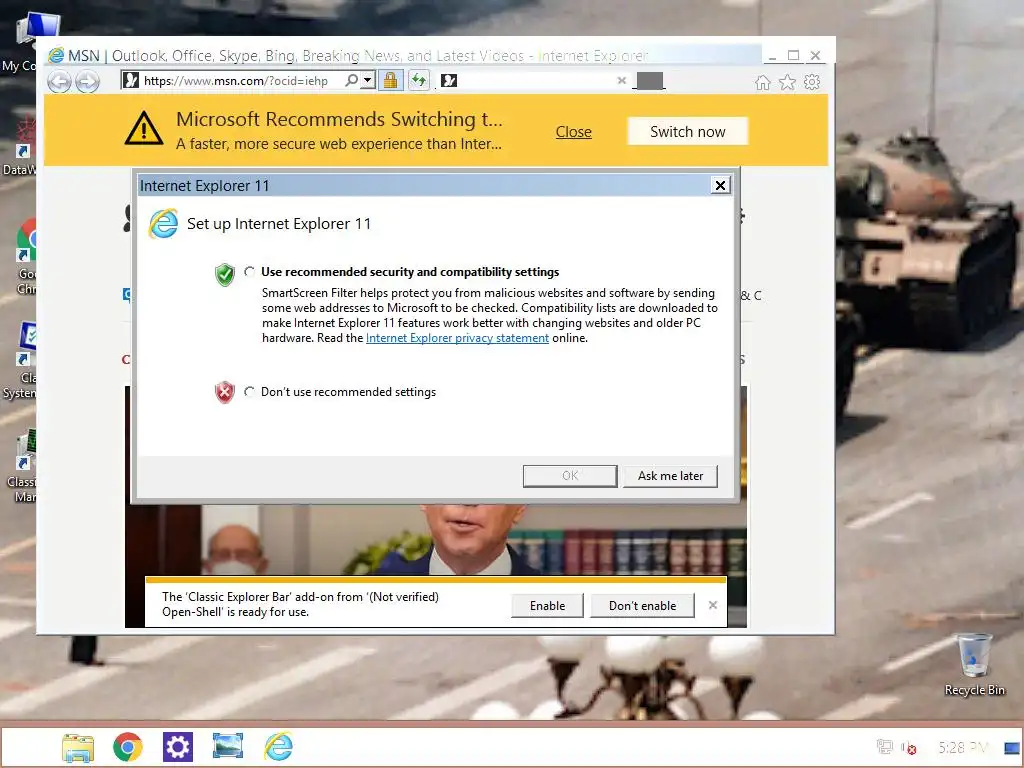Close the MSN browser tab

point(622,80)
